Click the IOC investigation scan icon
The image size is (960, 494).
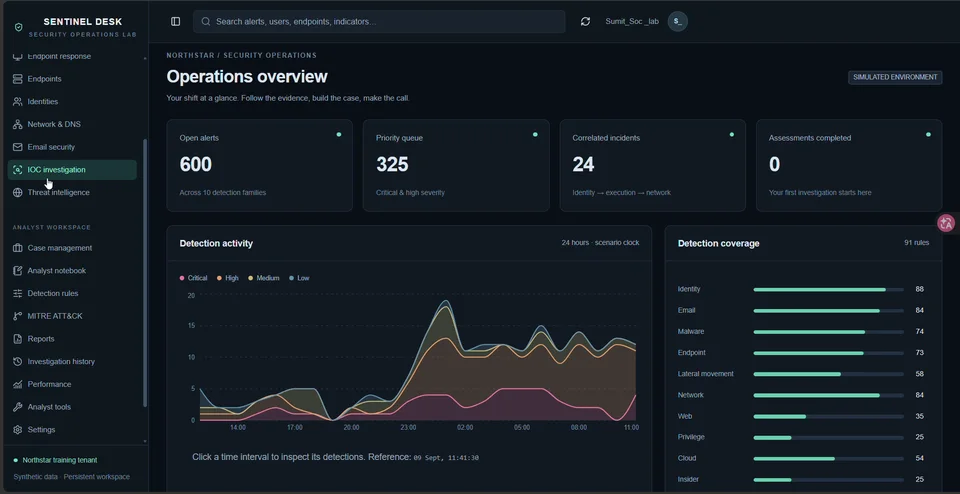[17, 170]
